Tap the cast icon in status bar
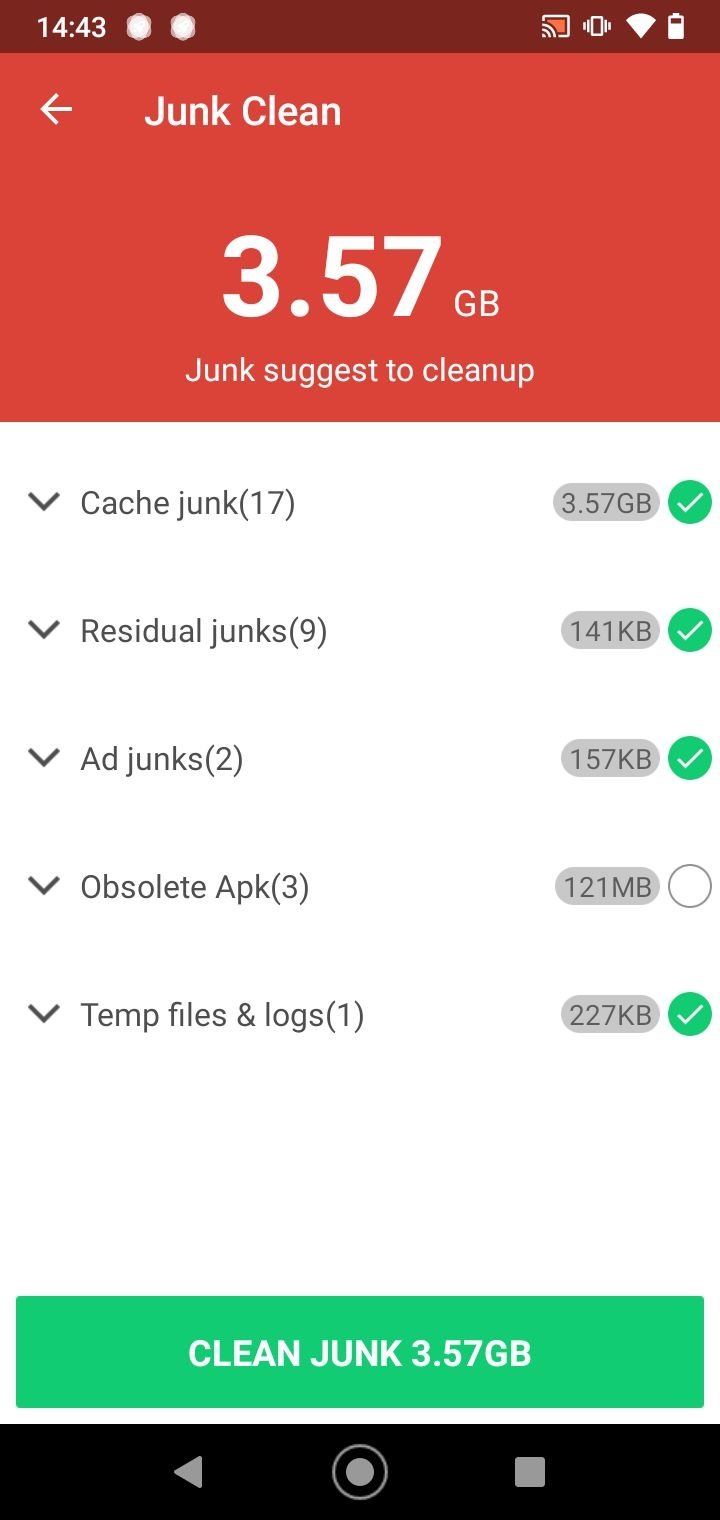Viewport: 720px width, 1520px height. [x=555, y=27]
